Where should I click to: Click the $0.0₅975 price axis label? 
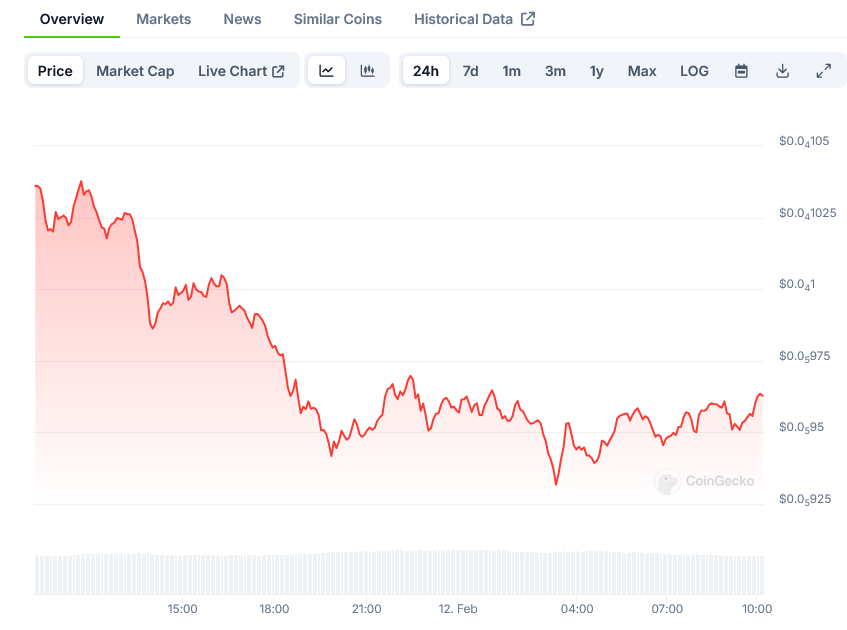pyautogui.click(x=804, y=357)
